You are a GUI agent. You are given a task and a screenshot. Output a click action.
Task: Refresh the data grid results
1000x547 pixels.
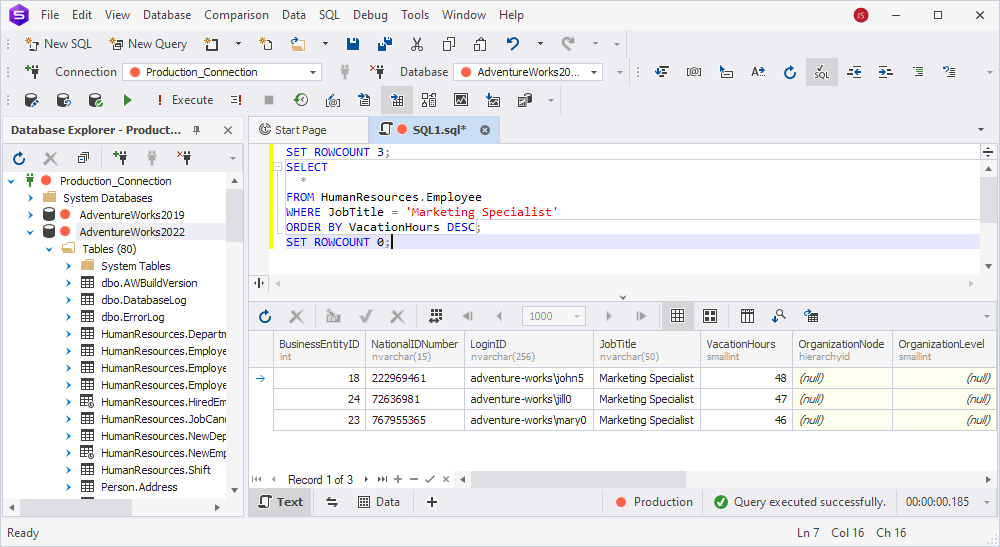pos(265,316)
